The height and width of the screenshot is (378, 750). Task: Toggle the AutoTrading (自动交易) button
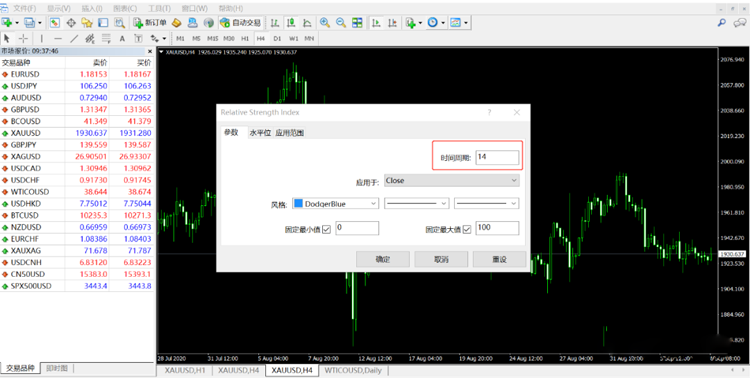click(x=241, y=22)
